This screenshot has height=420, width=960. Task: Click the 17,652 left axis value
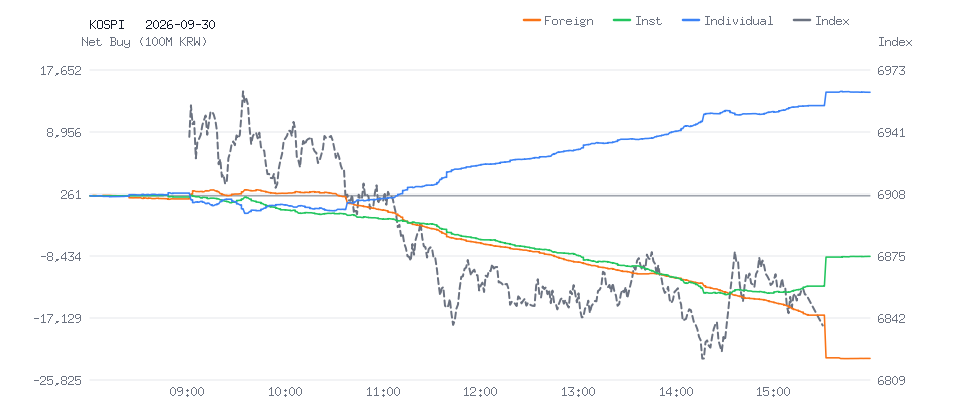pyautogui.click(x=61, y=70)
